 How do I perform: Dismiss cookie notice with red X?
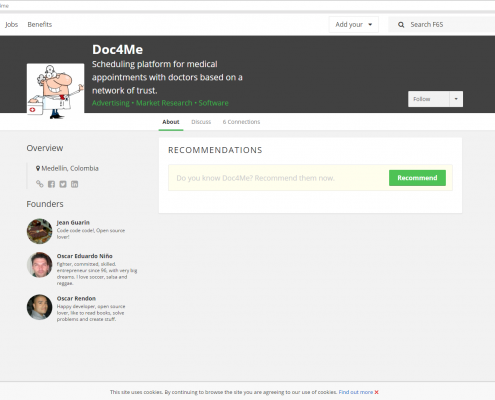click(x=376, y=392)
